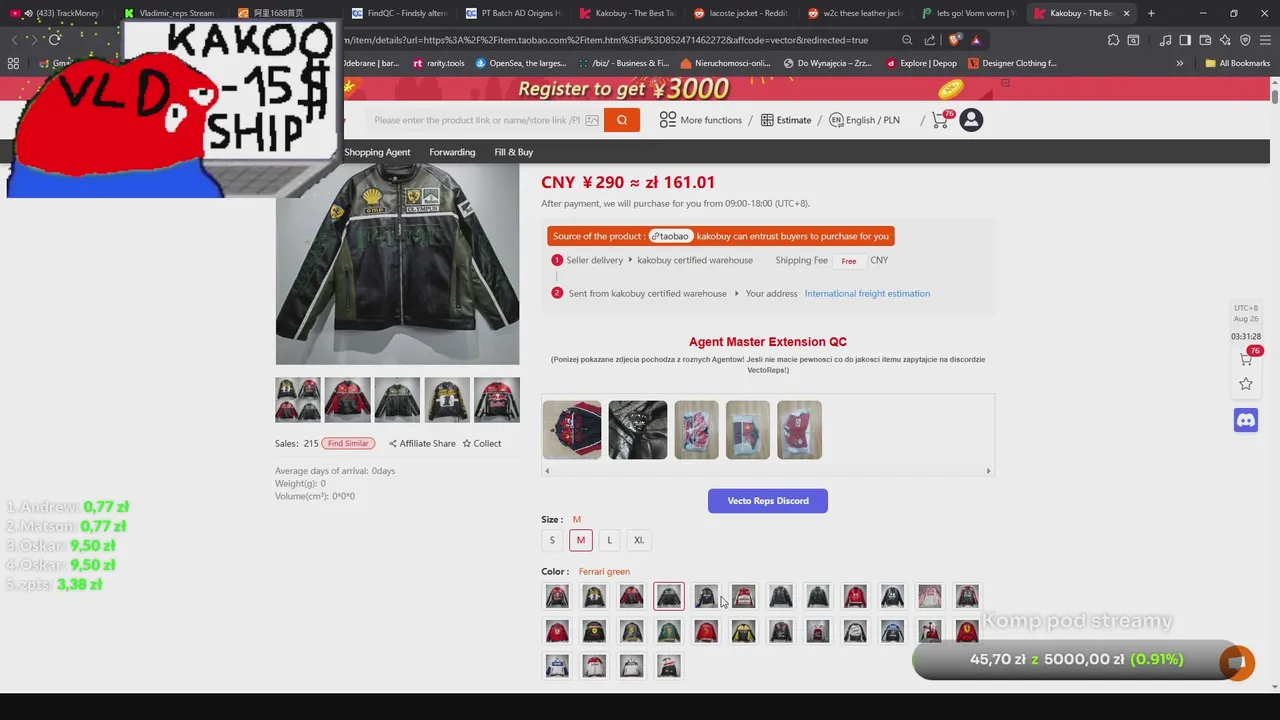Select the highlighted Ferrari green color variant
Image resolution: width=1280 pixels, height=720 pixels.
point(669,597)
